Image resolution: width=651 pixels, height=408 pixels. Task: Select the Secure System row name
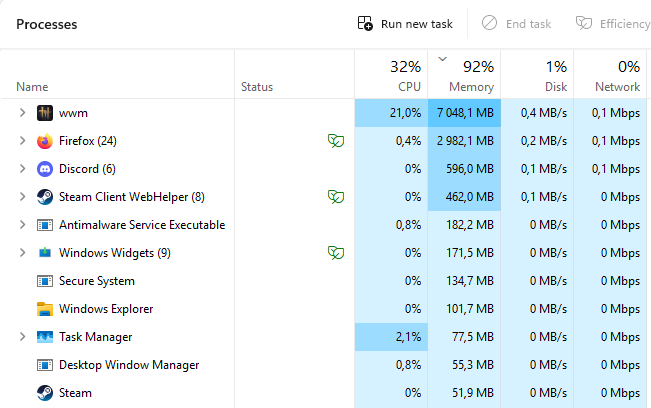point(97,281)
